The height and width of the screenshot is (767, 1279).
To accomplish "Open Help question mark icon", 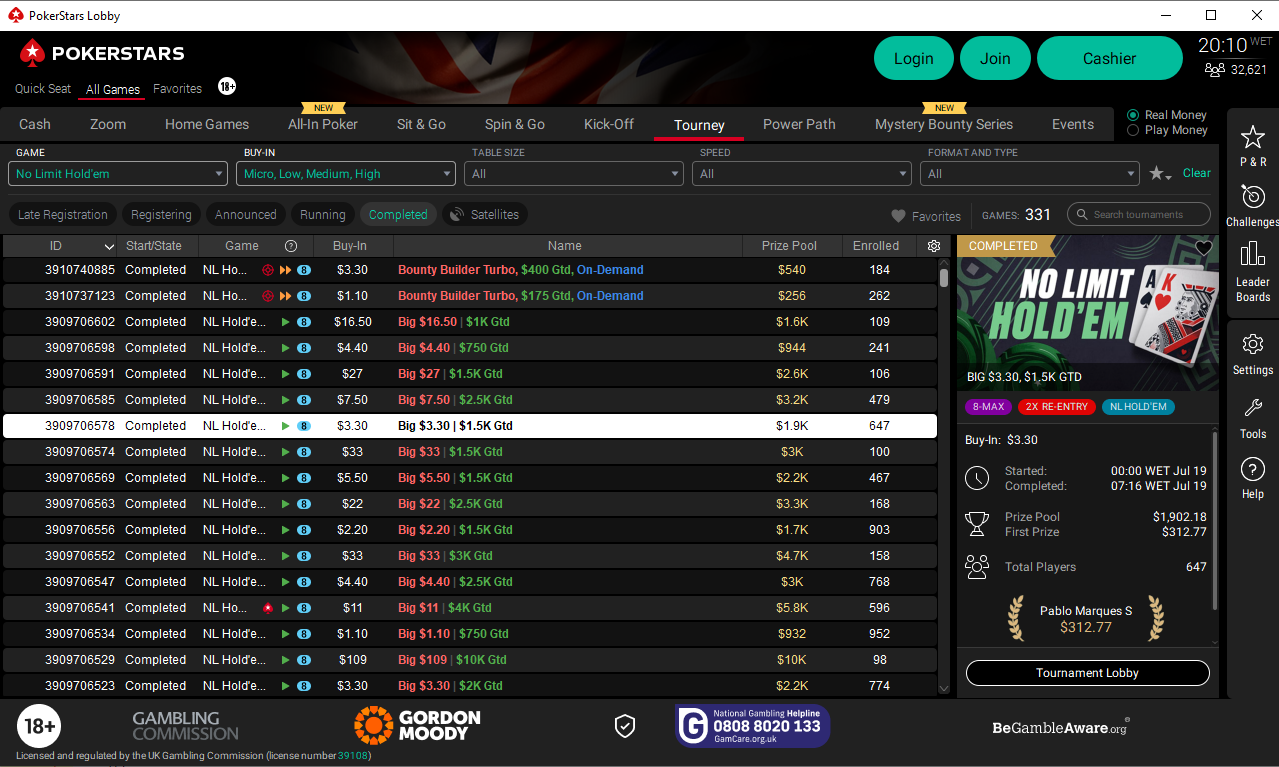I will click(1252, 469).
